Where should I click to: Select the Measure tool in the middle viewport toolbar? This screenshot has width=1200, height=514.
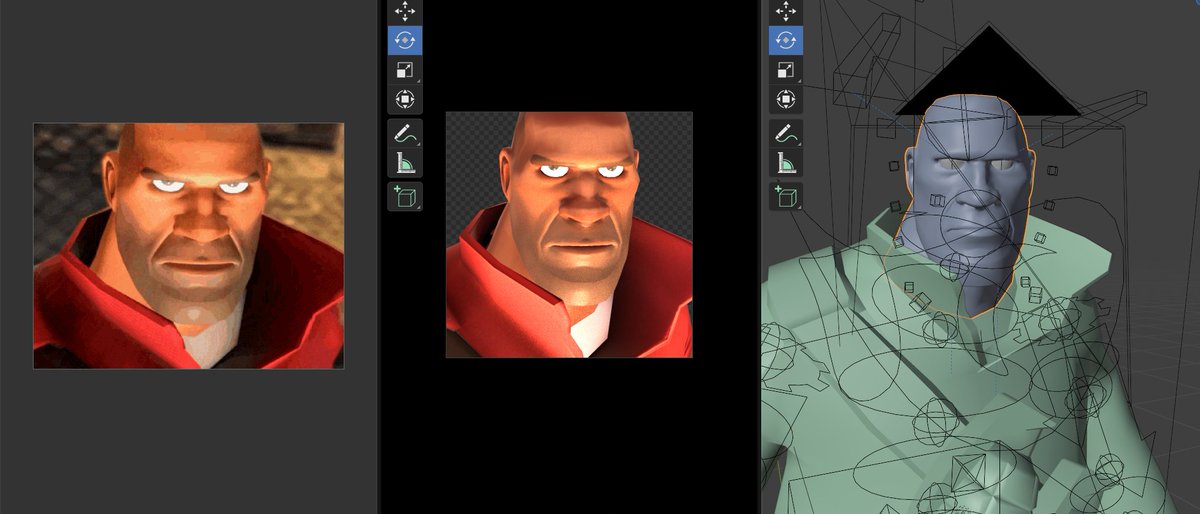(404, 163)
